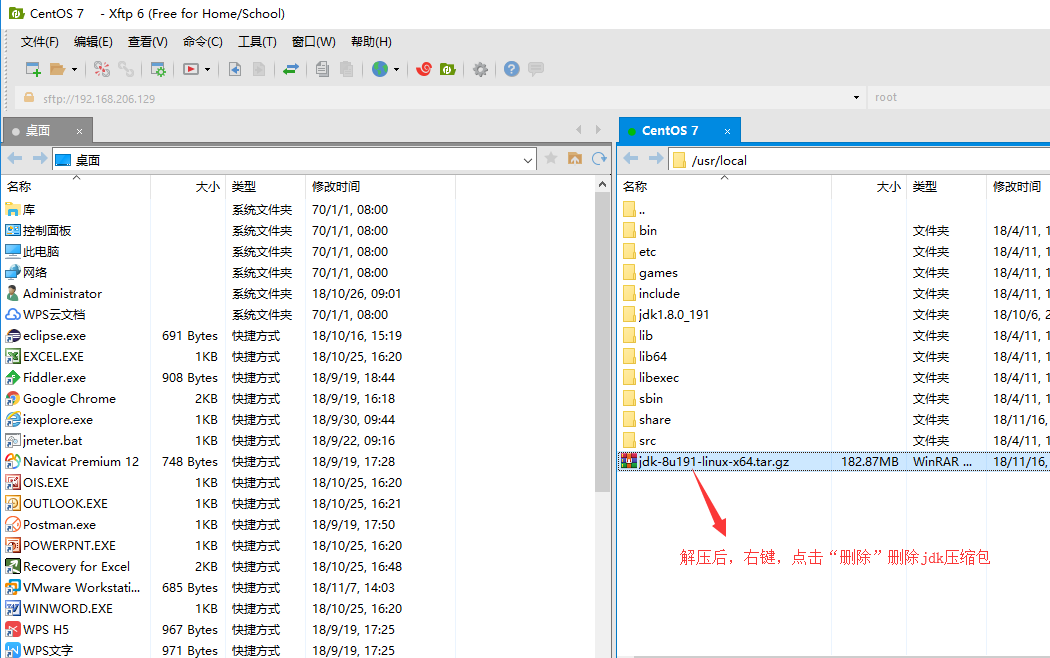Click the tab scroll right arrow

pos(598,129)
